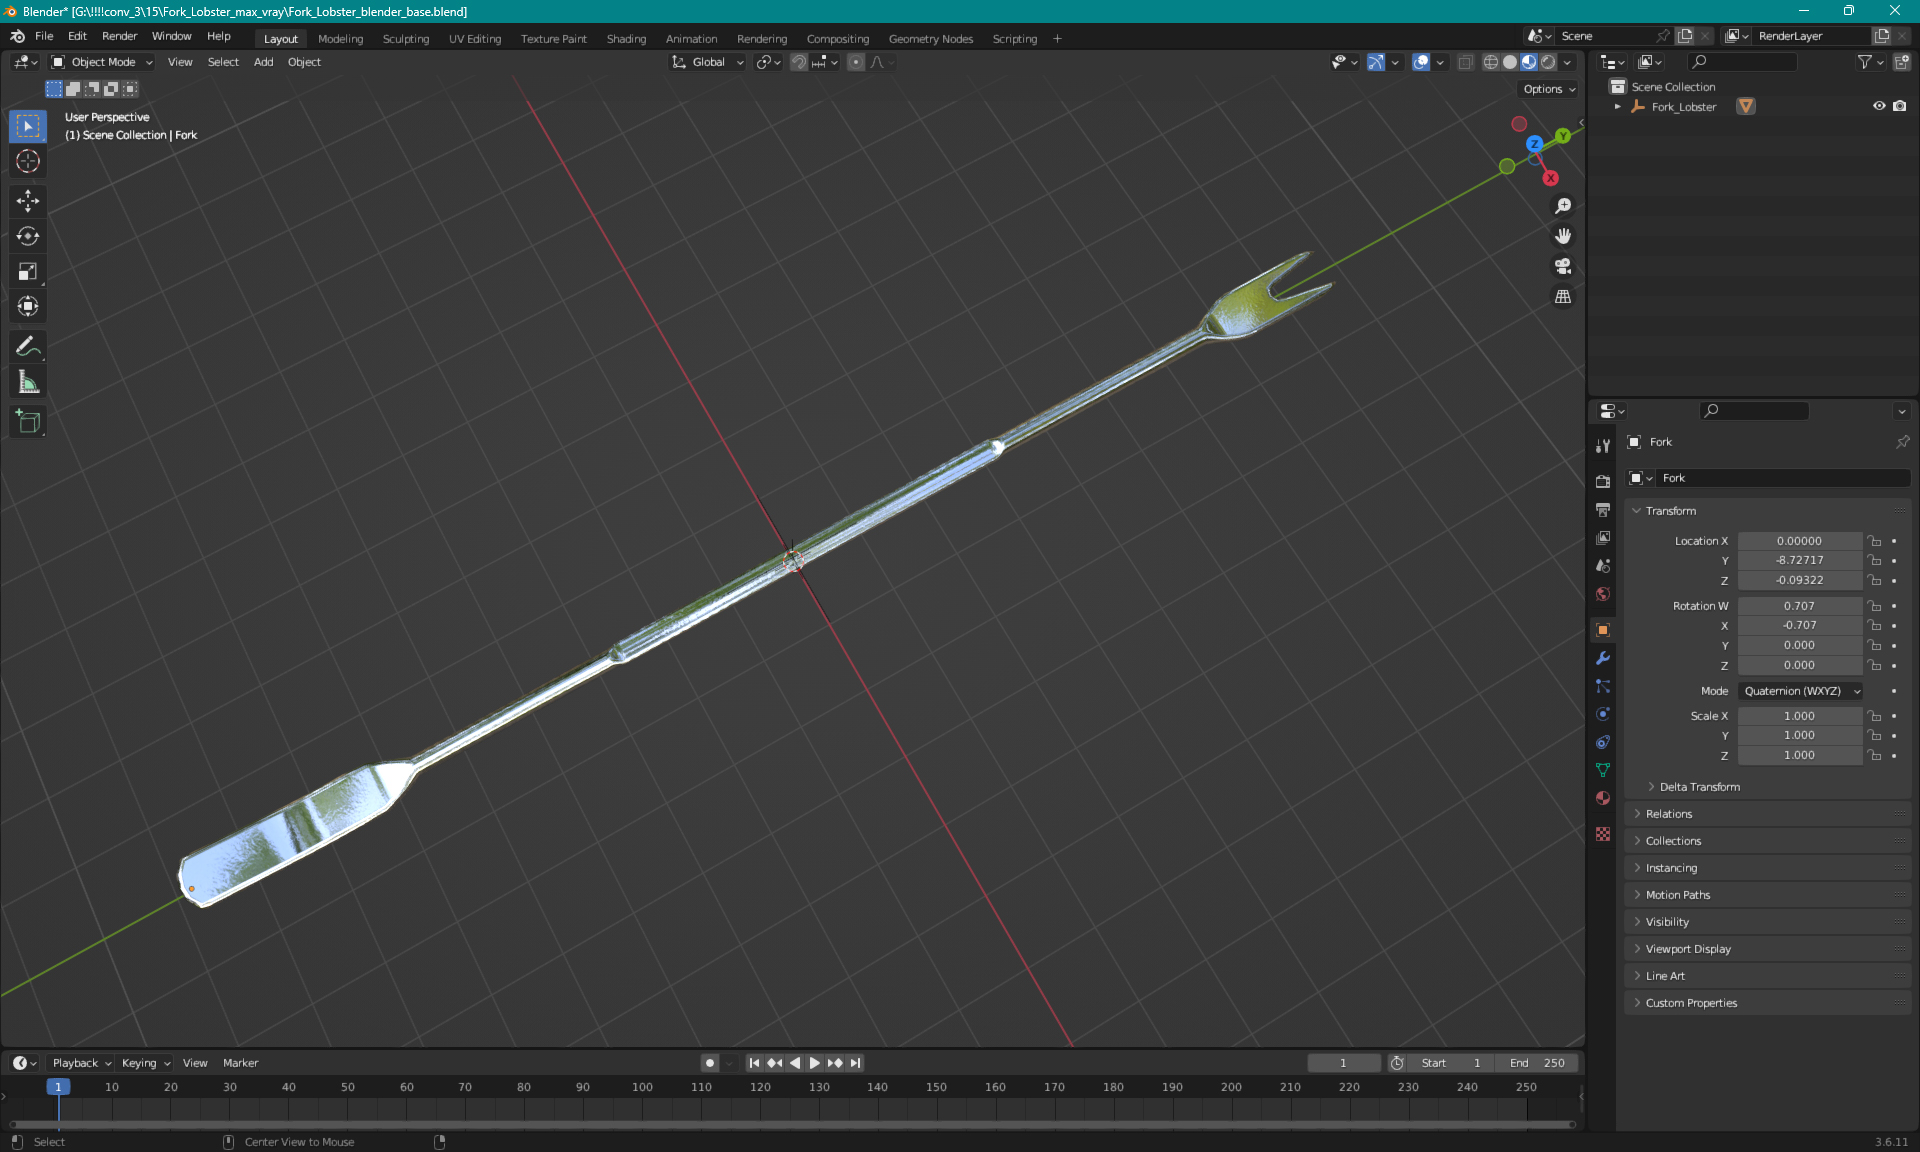Image resolution: width=1920 pixels, height=1152 pixels.
Task: Open the Modifiers wrench tab
Action: pyautogui.click(x=1603, y=658)
